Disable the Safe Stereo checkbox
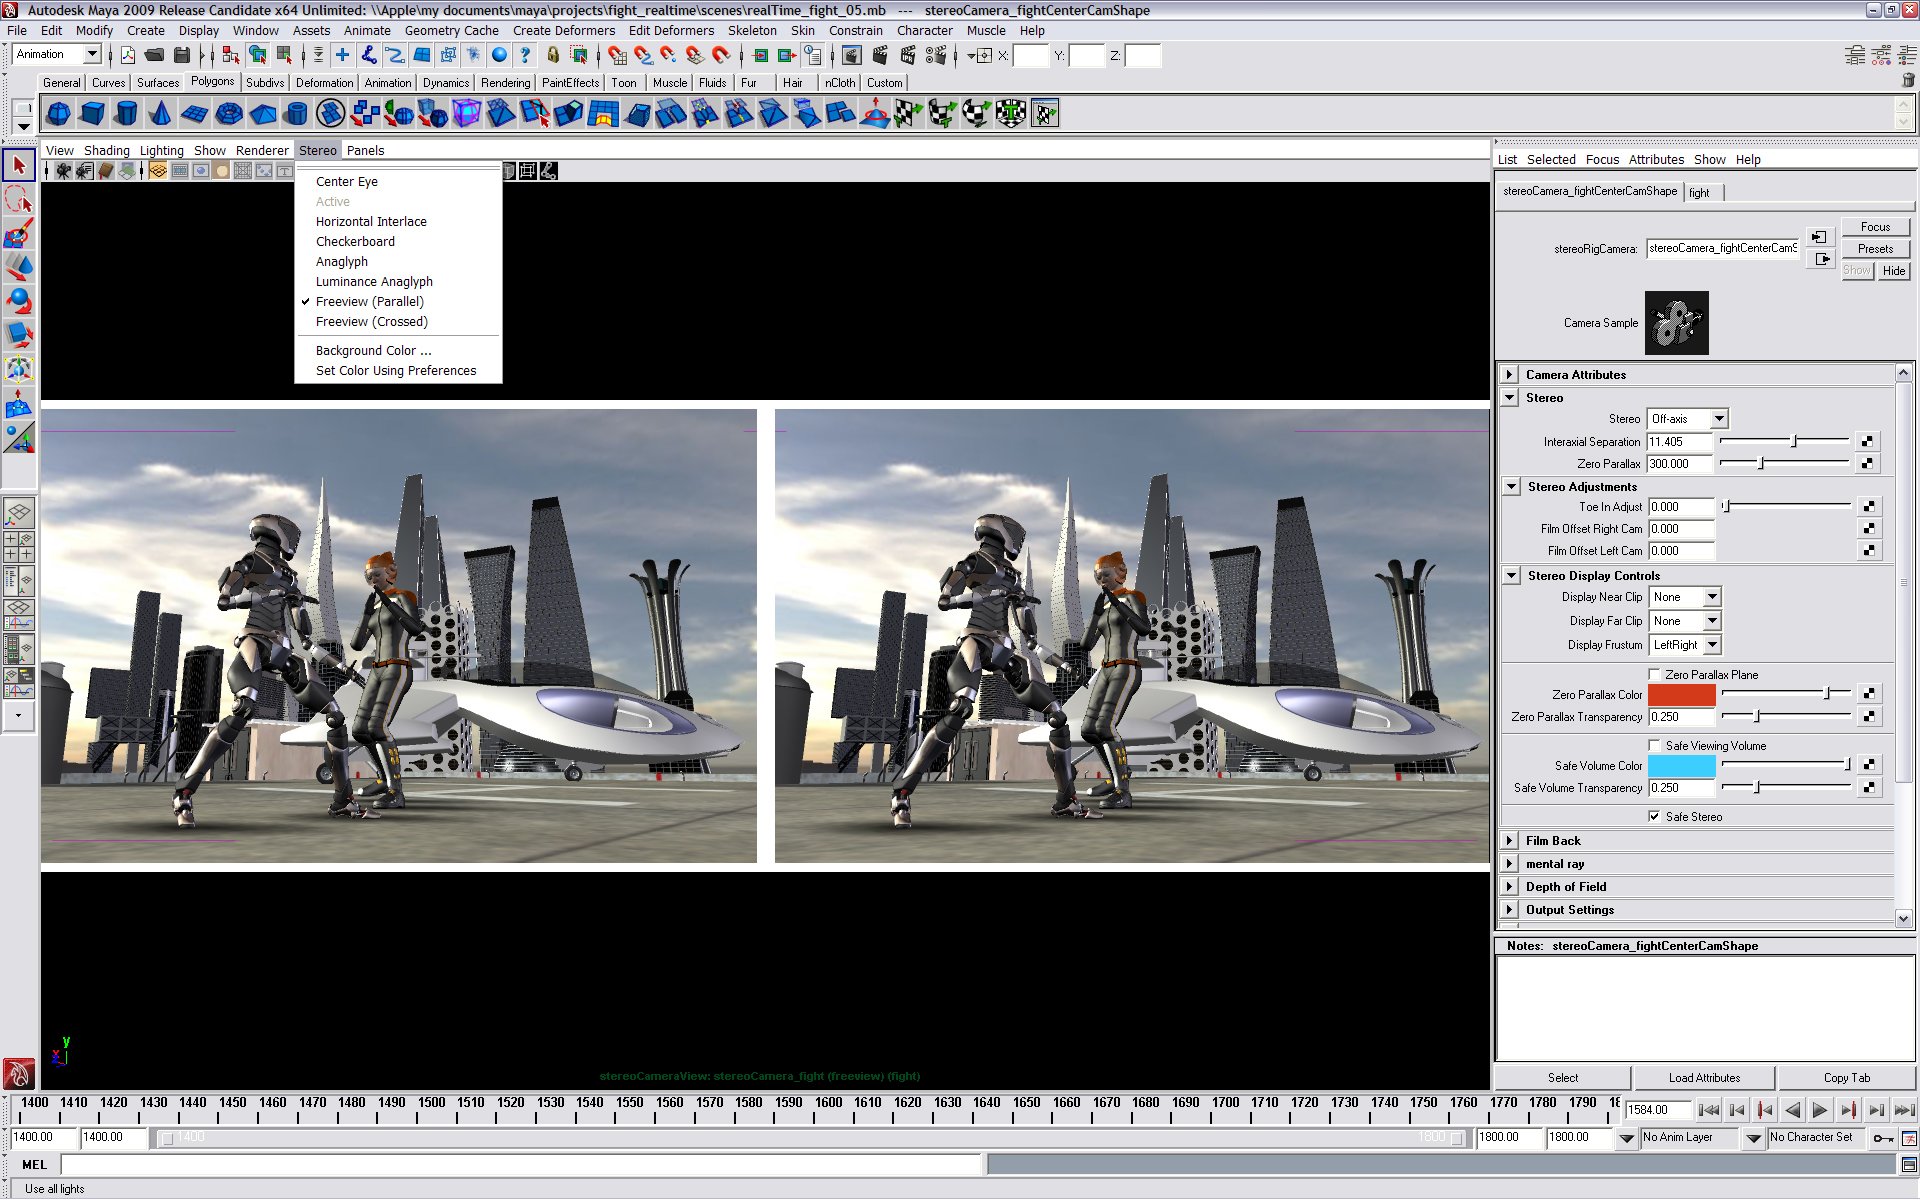 [x=1656, y=816]
